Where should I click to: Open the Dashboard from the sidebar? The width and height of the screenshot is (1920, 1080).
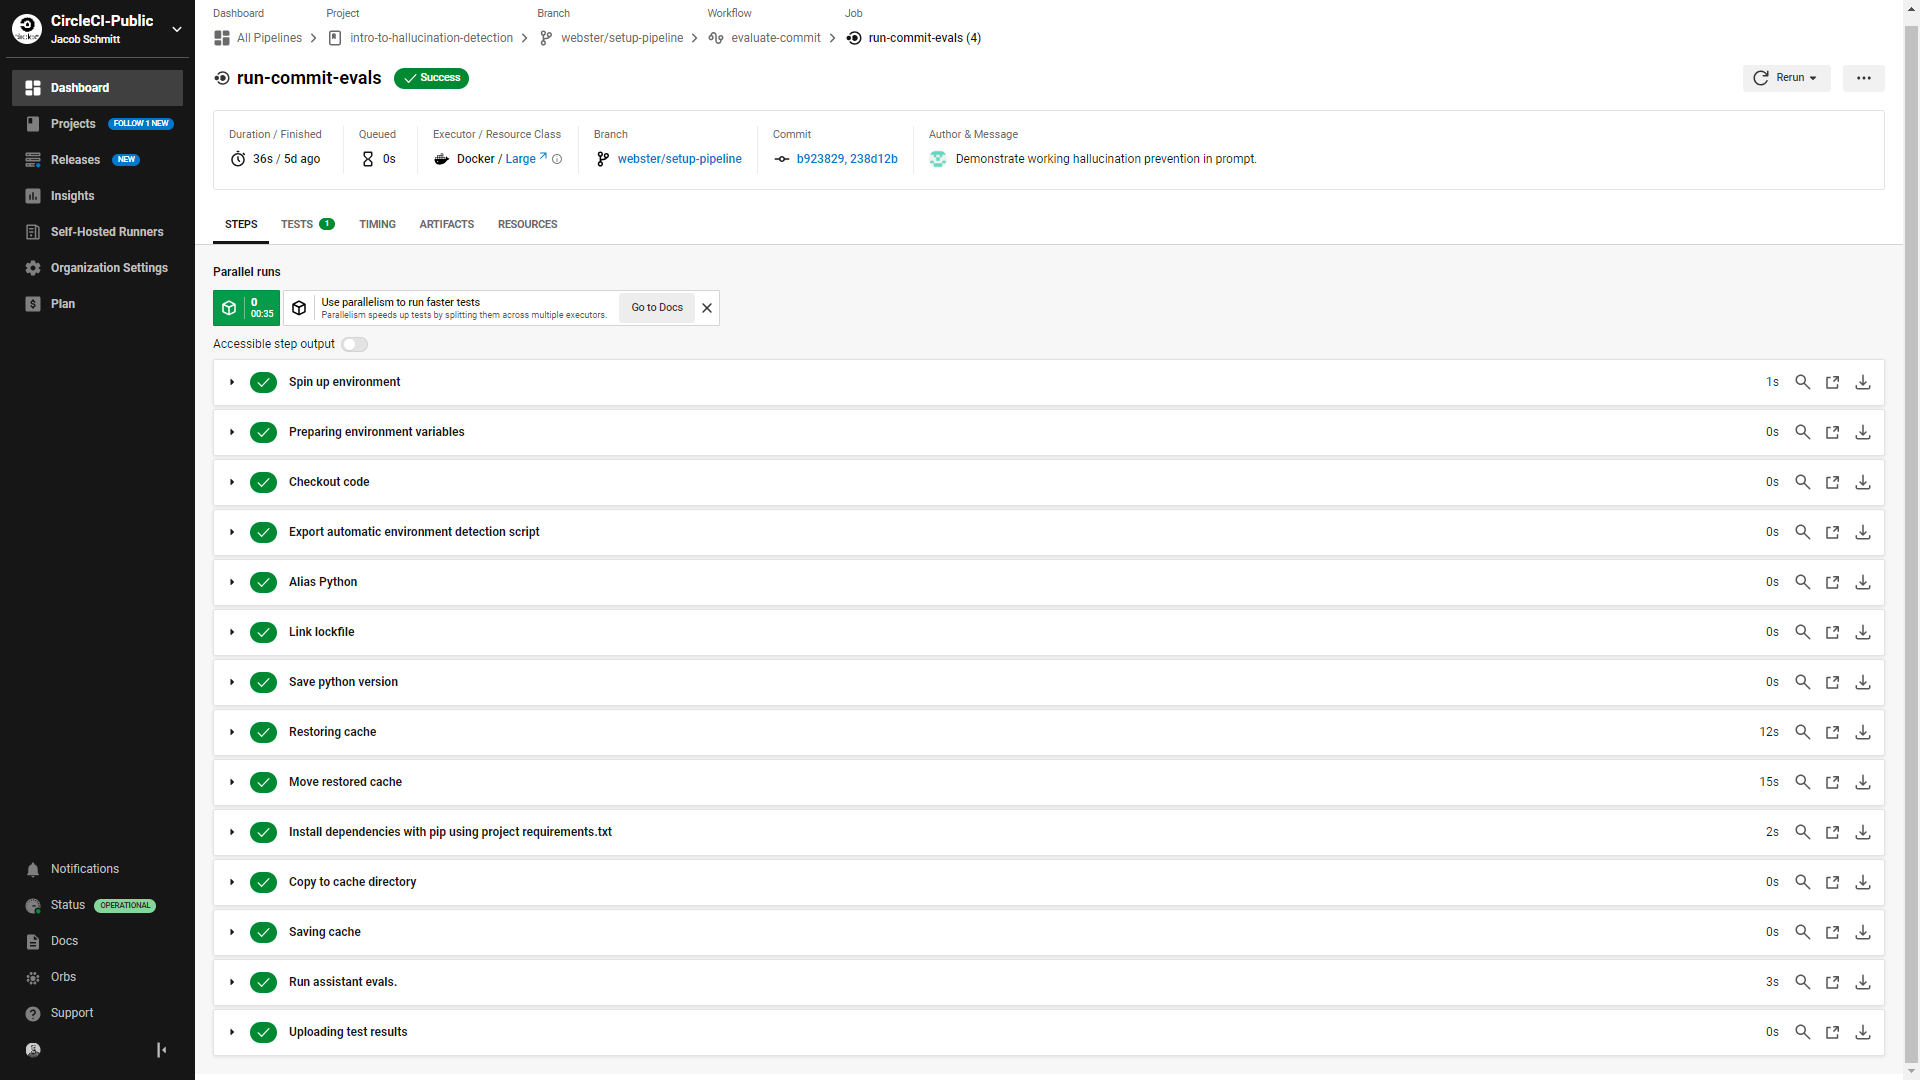pos(80,87)
